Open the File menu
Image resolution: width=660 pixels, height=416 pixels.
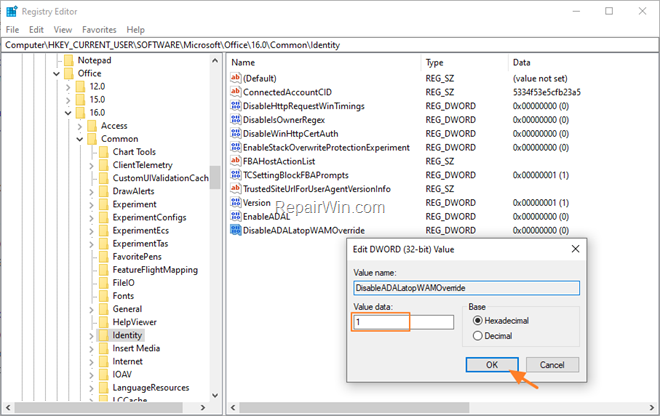(x=12, y=29)
